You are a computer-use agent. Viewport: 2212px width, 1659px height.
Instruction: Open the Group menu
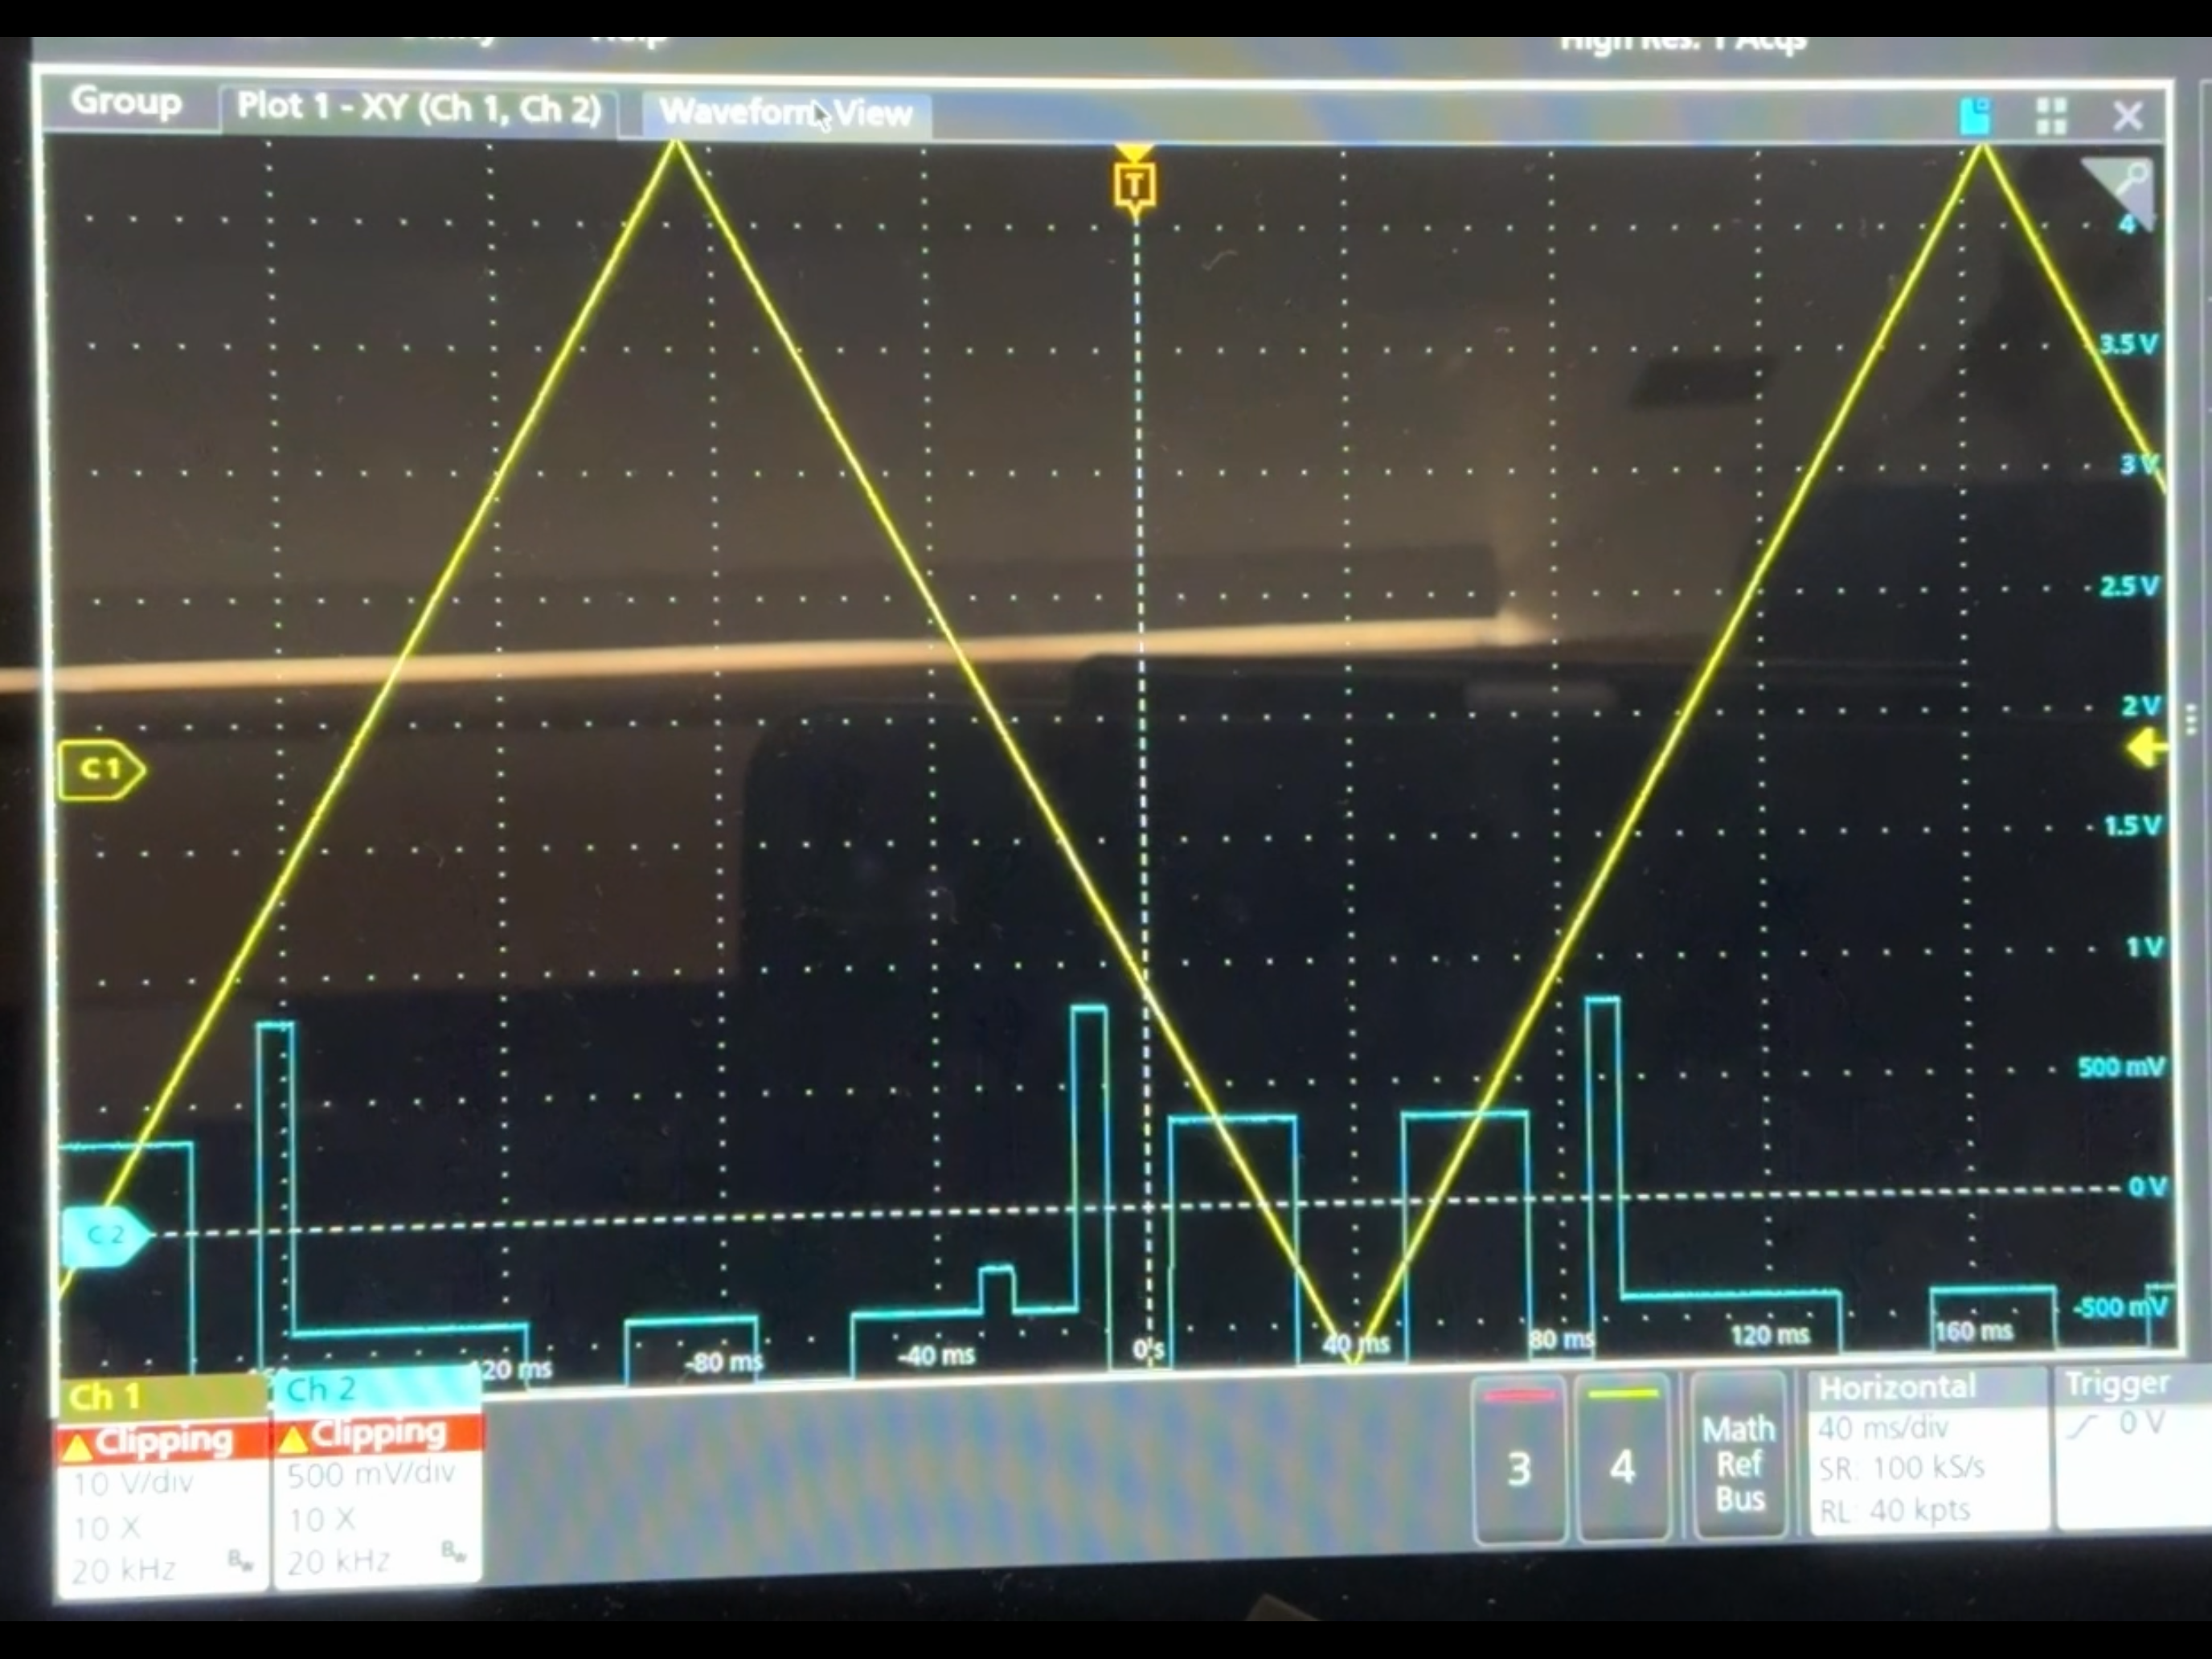click(127, 103)
